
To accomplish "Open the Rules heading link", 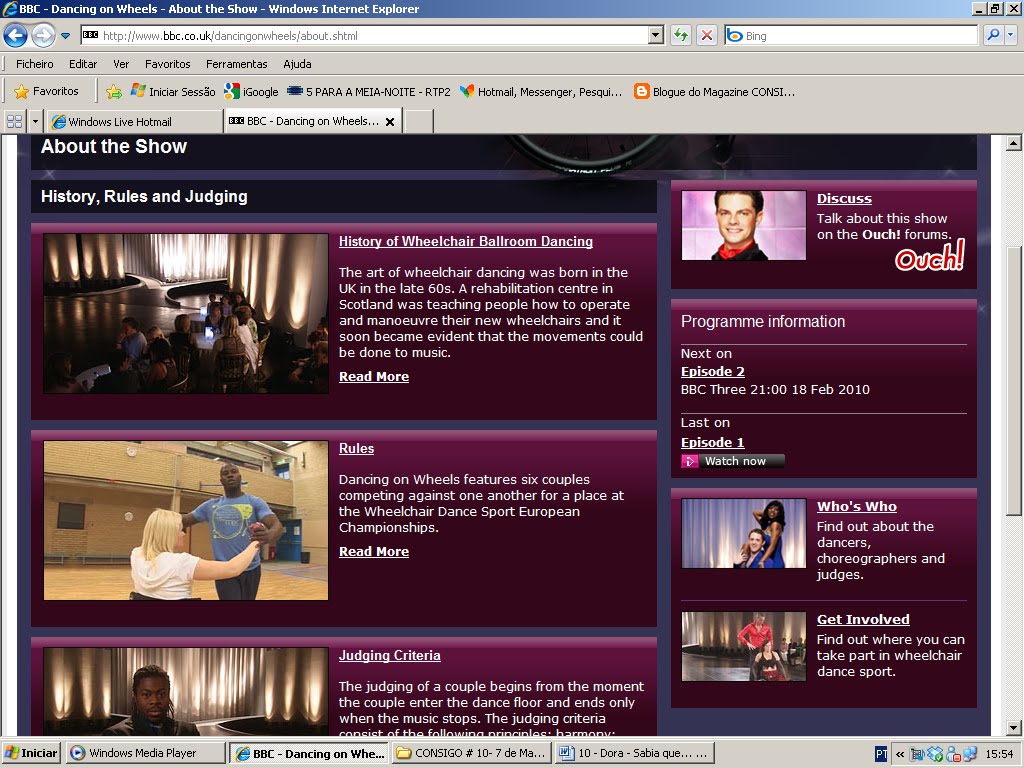I will 356,448.
